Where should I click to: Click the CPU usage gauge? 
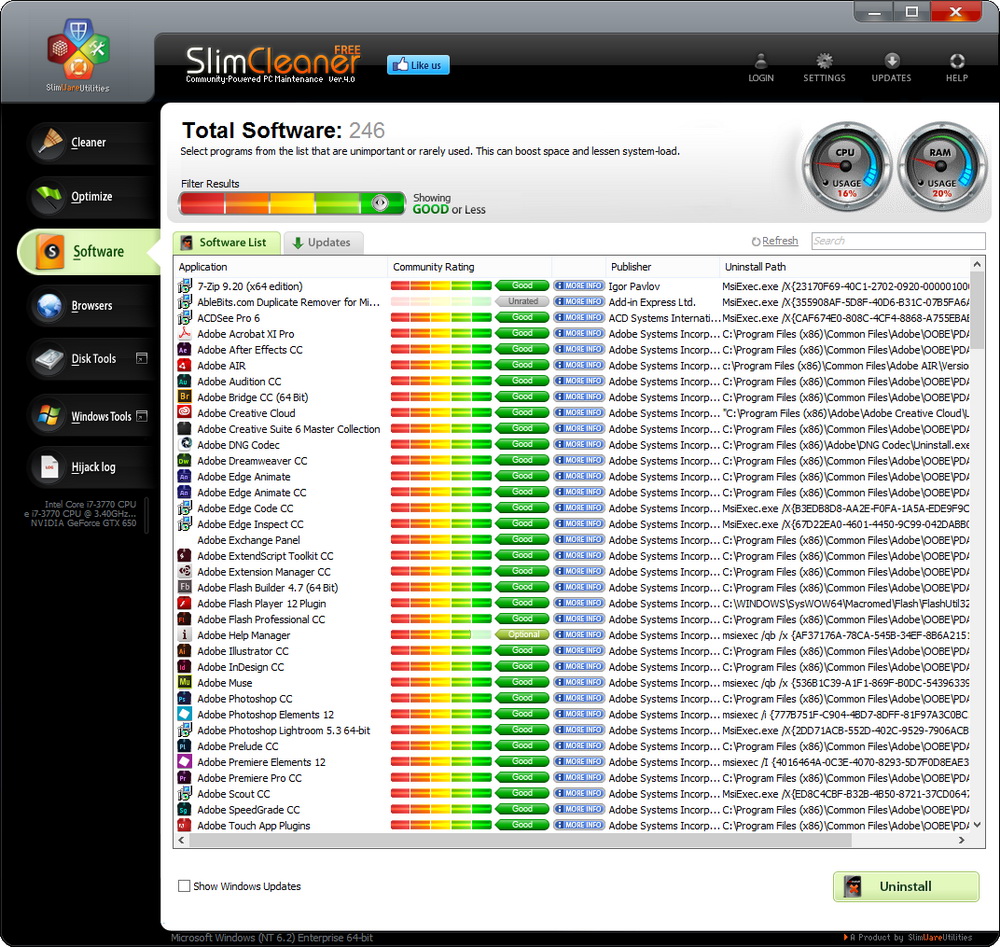pos(846,167)
